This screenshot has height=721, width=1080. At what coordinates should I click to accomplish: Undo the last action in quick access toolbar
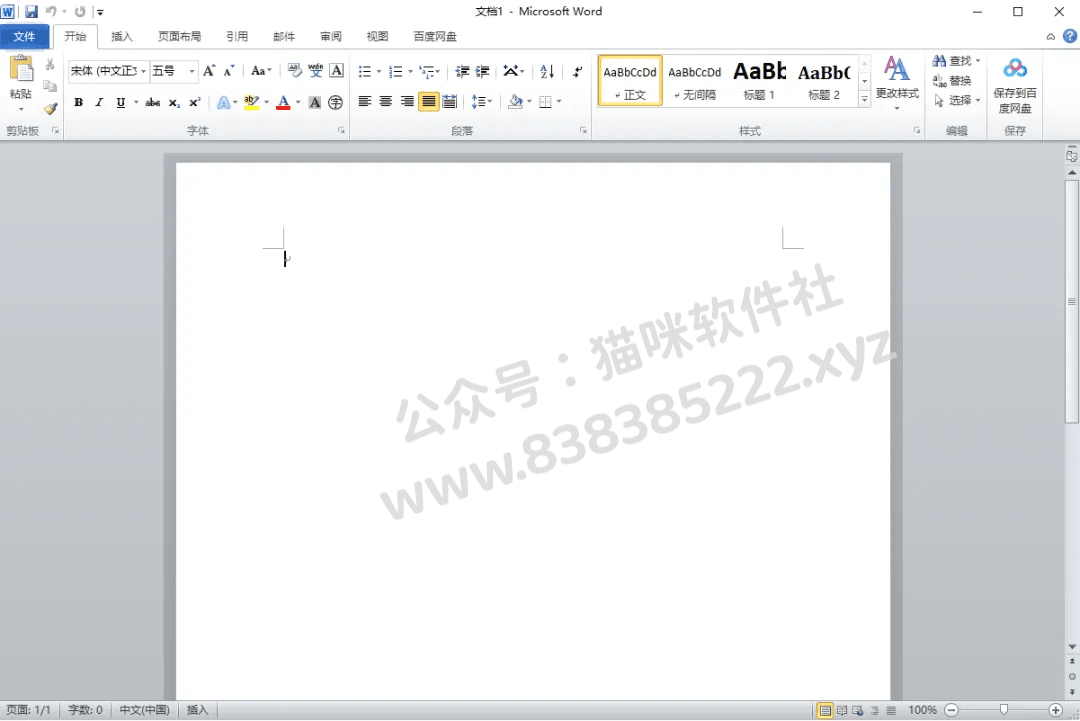point(51,12)
